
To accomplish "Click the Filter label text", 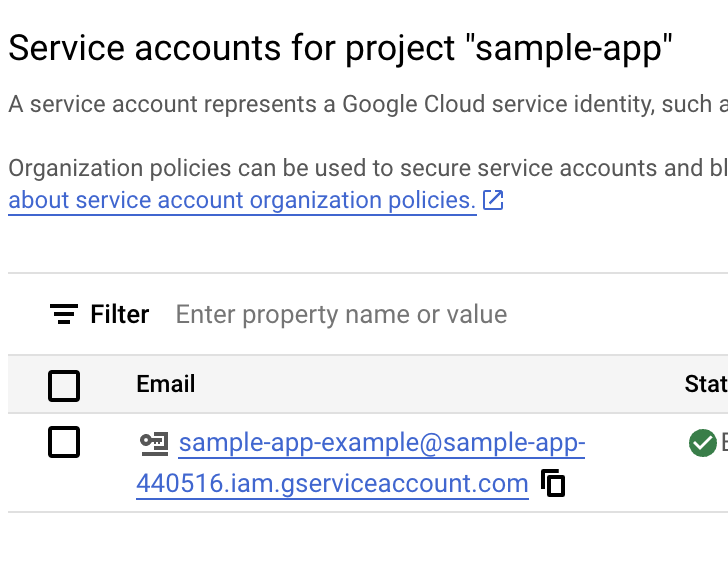I will [x=120, y=315].
